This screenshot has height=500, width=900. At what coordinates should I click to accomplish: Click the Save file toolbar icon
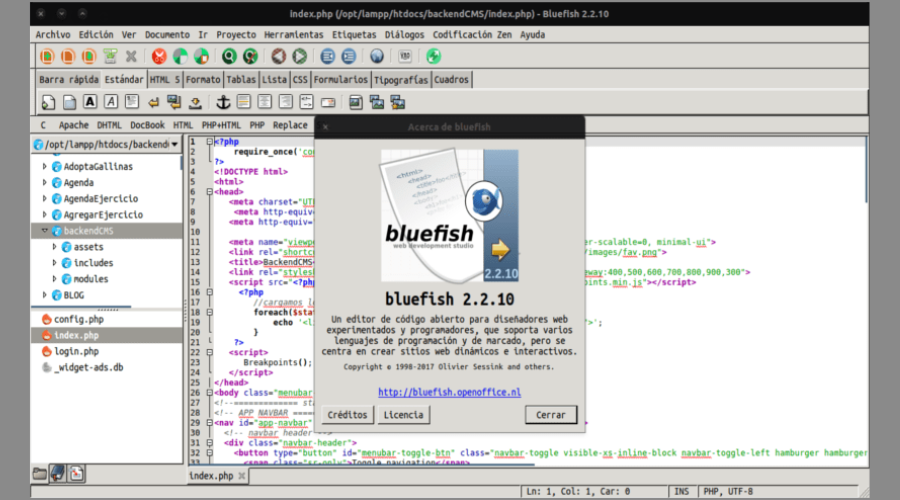(x=88, y=56)
